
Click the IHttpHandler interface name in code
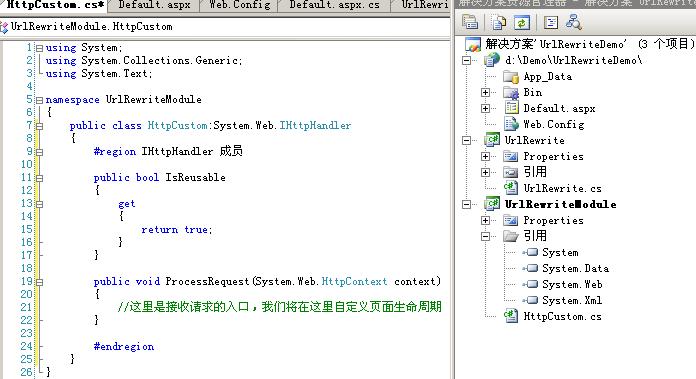pos(315,126)
